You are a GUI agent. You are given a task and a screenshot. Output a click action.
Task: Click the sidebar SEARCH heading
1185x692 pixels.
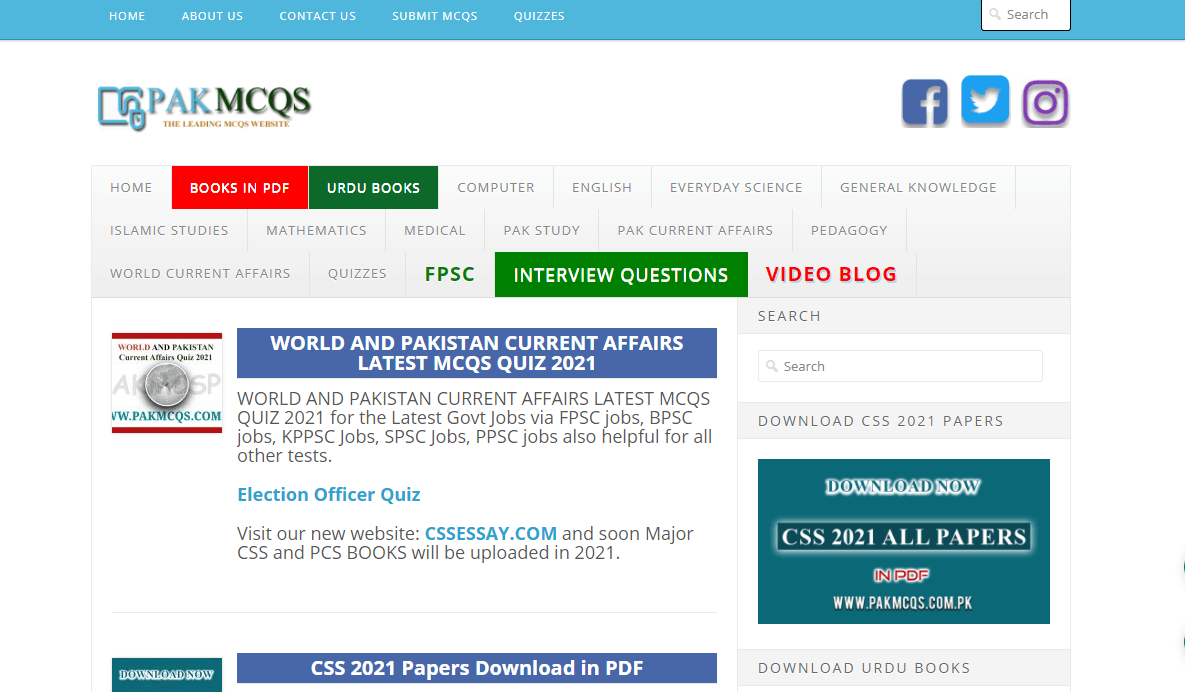coord(789,316)
